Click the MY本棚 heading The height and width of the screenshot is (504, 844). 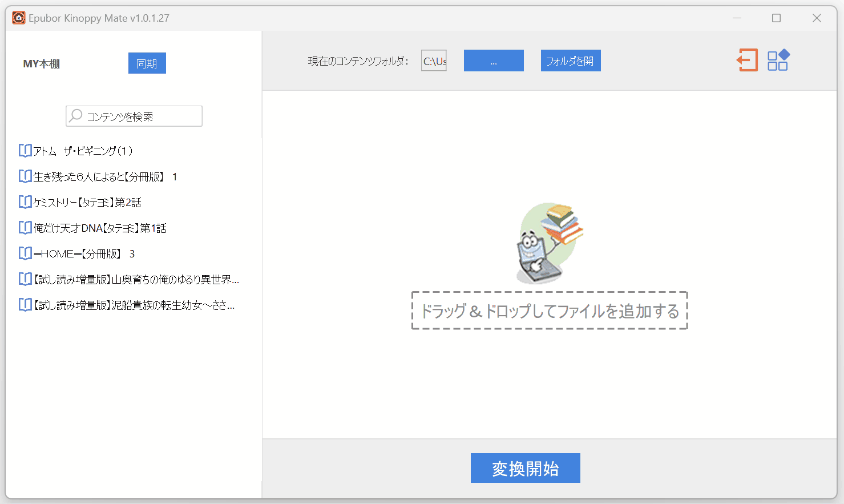(41, 64)
